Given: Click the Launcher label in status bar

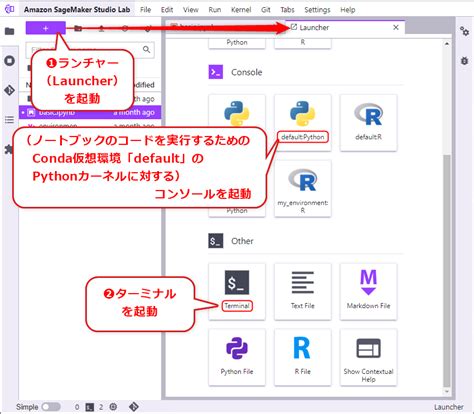Looking at the screenshot, I should tap(448, 407).
